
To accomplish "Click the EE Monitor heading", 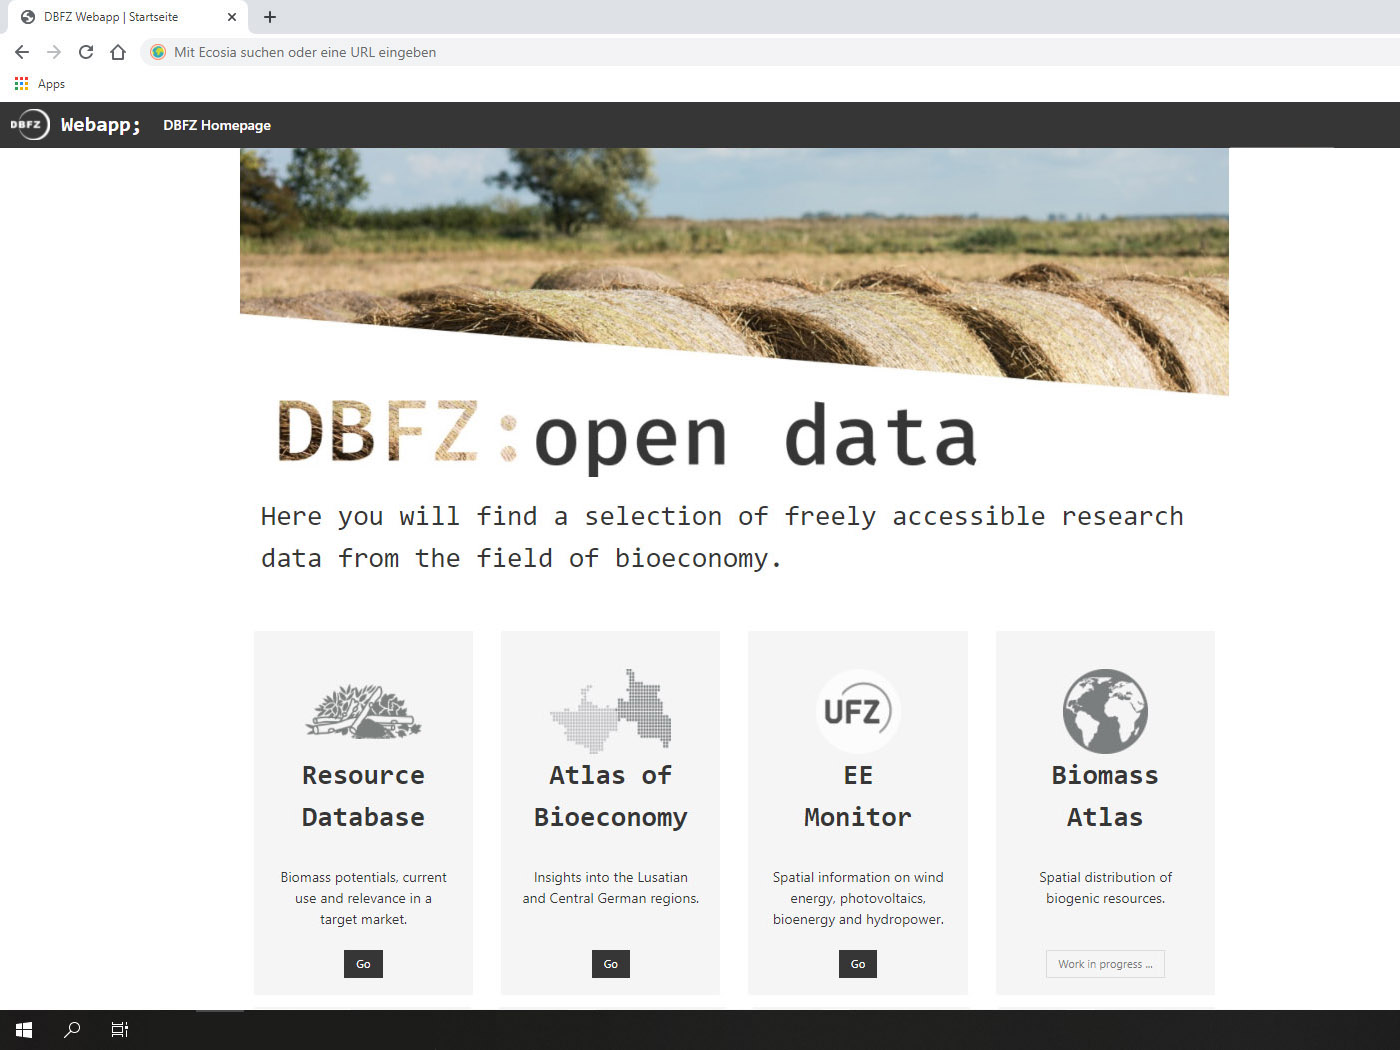I will (x=858, y=796).
